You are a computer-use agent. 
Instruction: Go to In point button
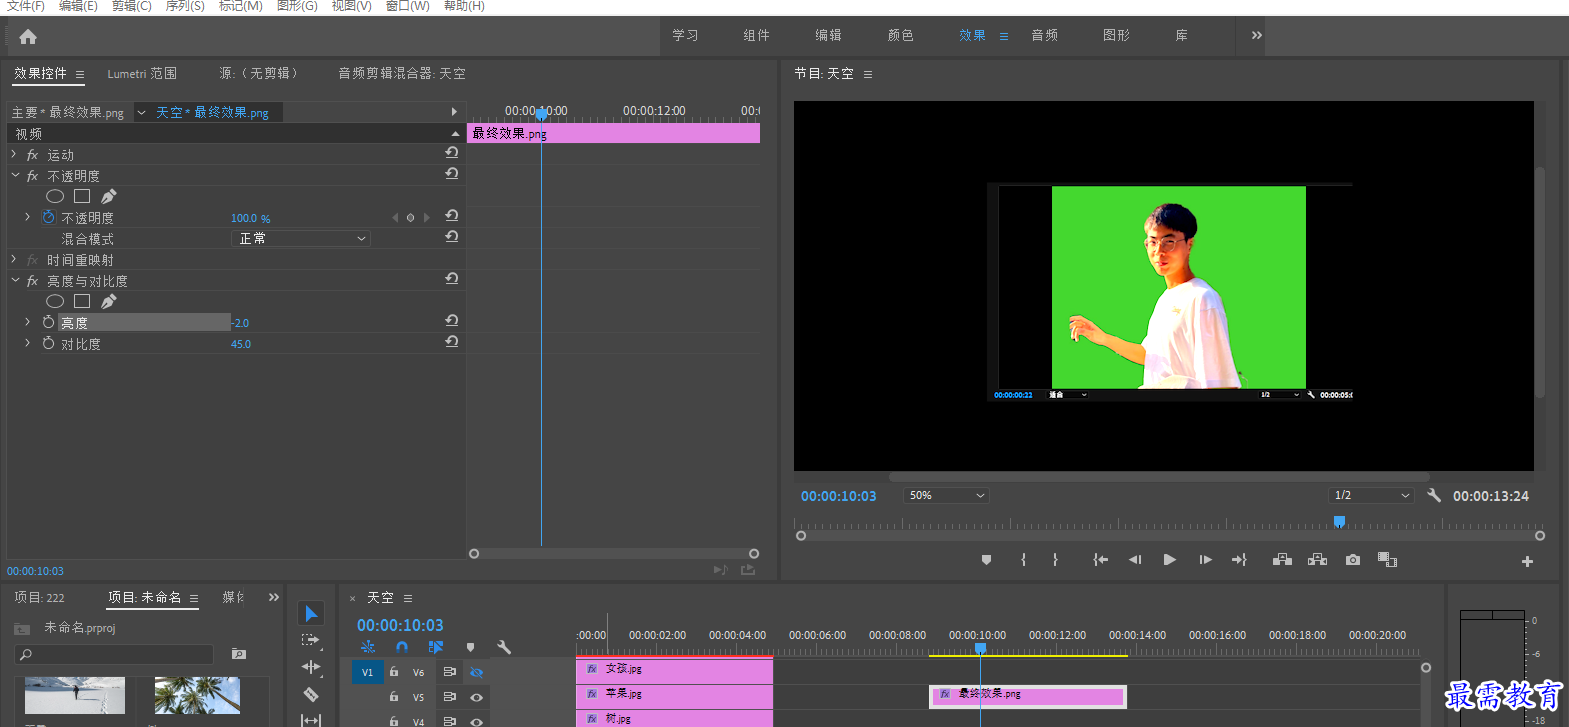tap(1100, 560)
